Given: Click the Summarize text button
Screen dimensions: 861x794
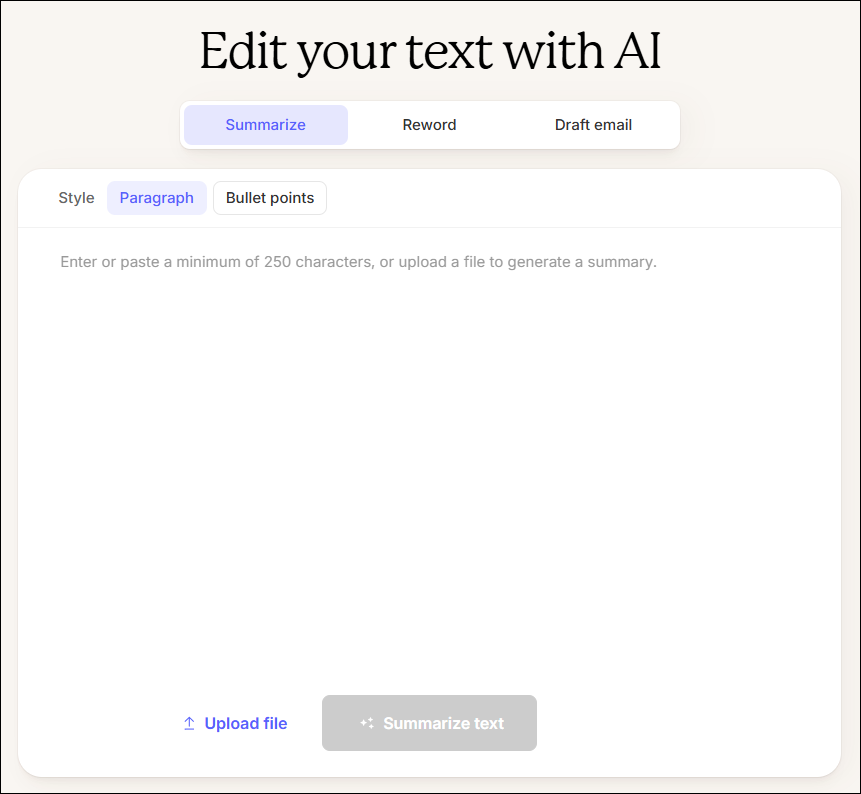Looking at the screenshot, I should click(429, 723).
